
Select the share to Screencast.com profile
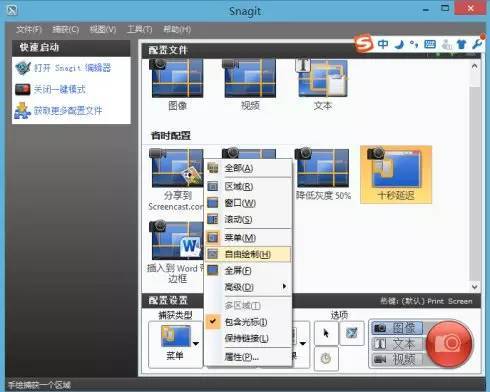pos(176,180)
